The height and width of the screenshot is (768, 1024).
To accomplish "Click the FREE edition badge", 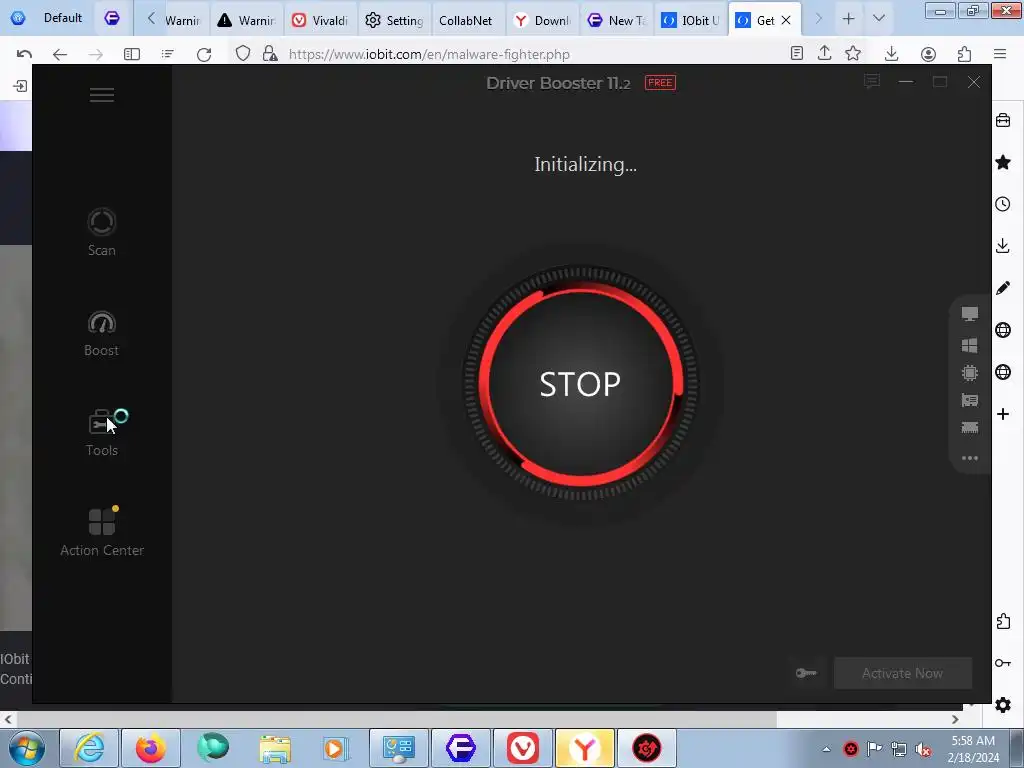I will click(660, 82).
